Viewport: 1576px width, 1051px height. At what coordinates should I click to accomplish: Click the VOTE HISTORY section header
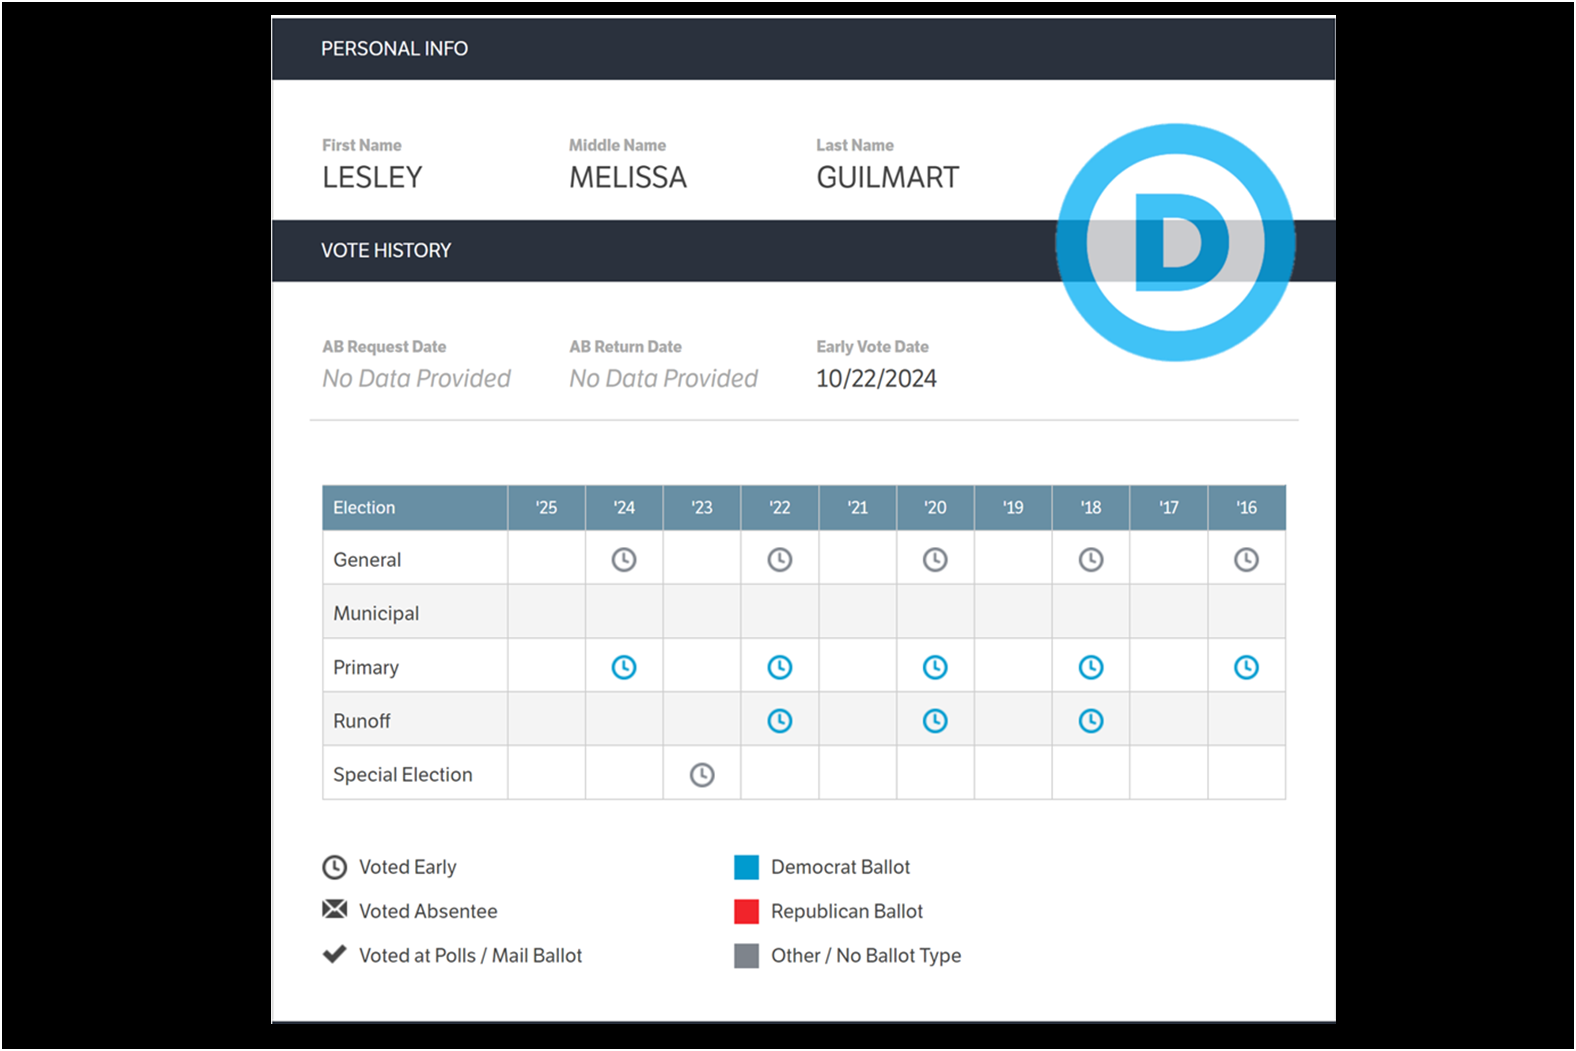(x=803, y=251)
